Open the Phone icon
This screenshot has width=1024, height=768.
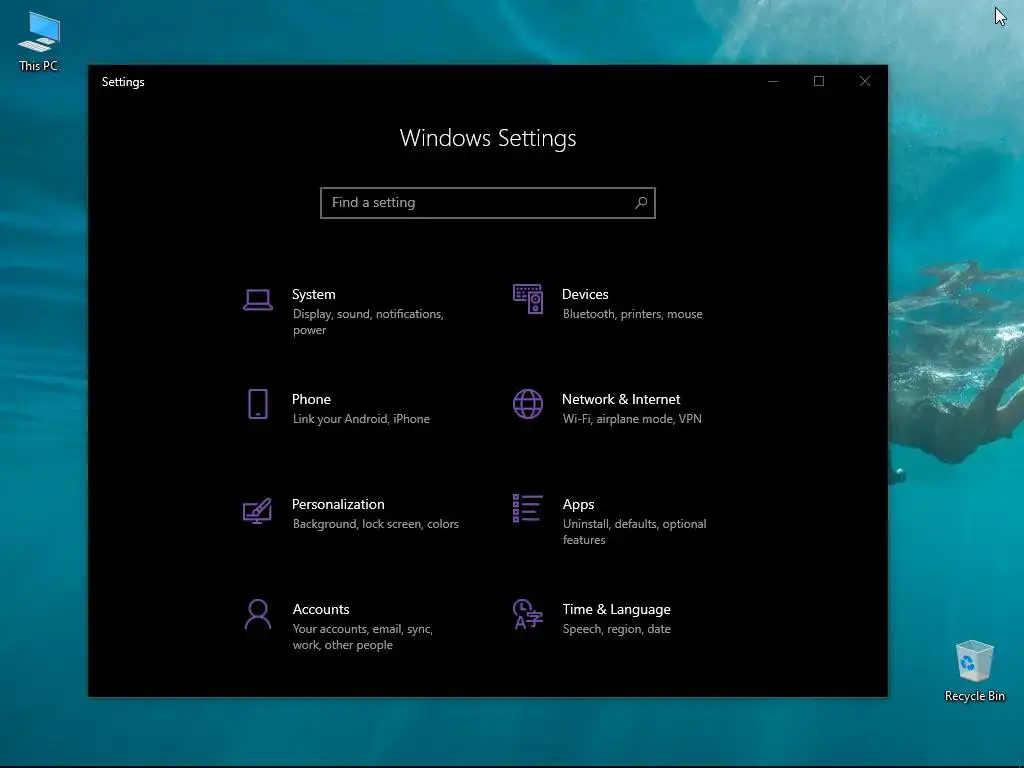258,404
